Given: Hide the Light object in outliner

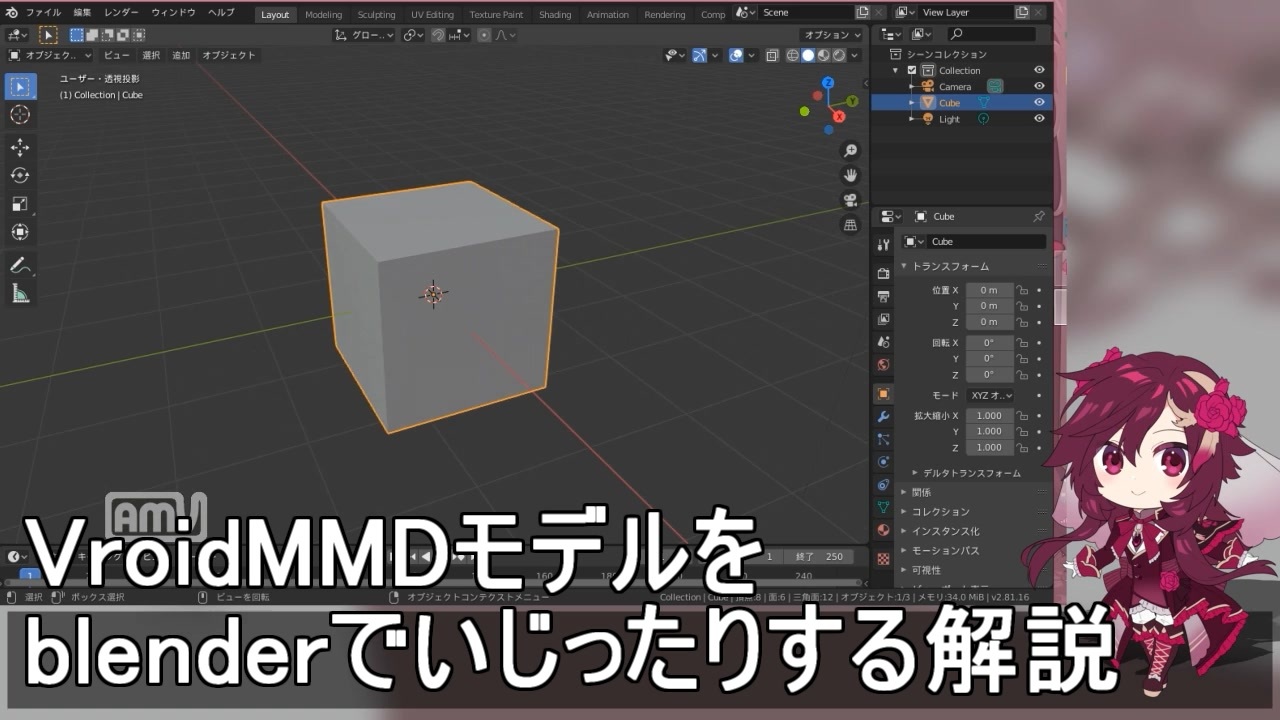Looking at the screenshot, I should tap(1039, 118).
